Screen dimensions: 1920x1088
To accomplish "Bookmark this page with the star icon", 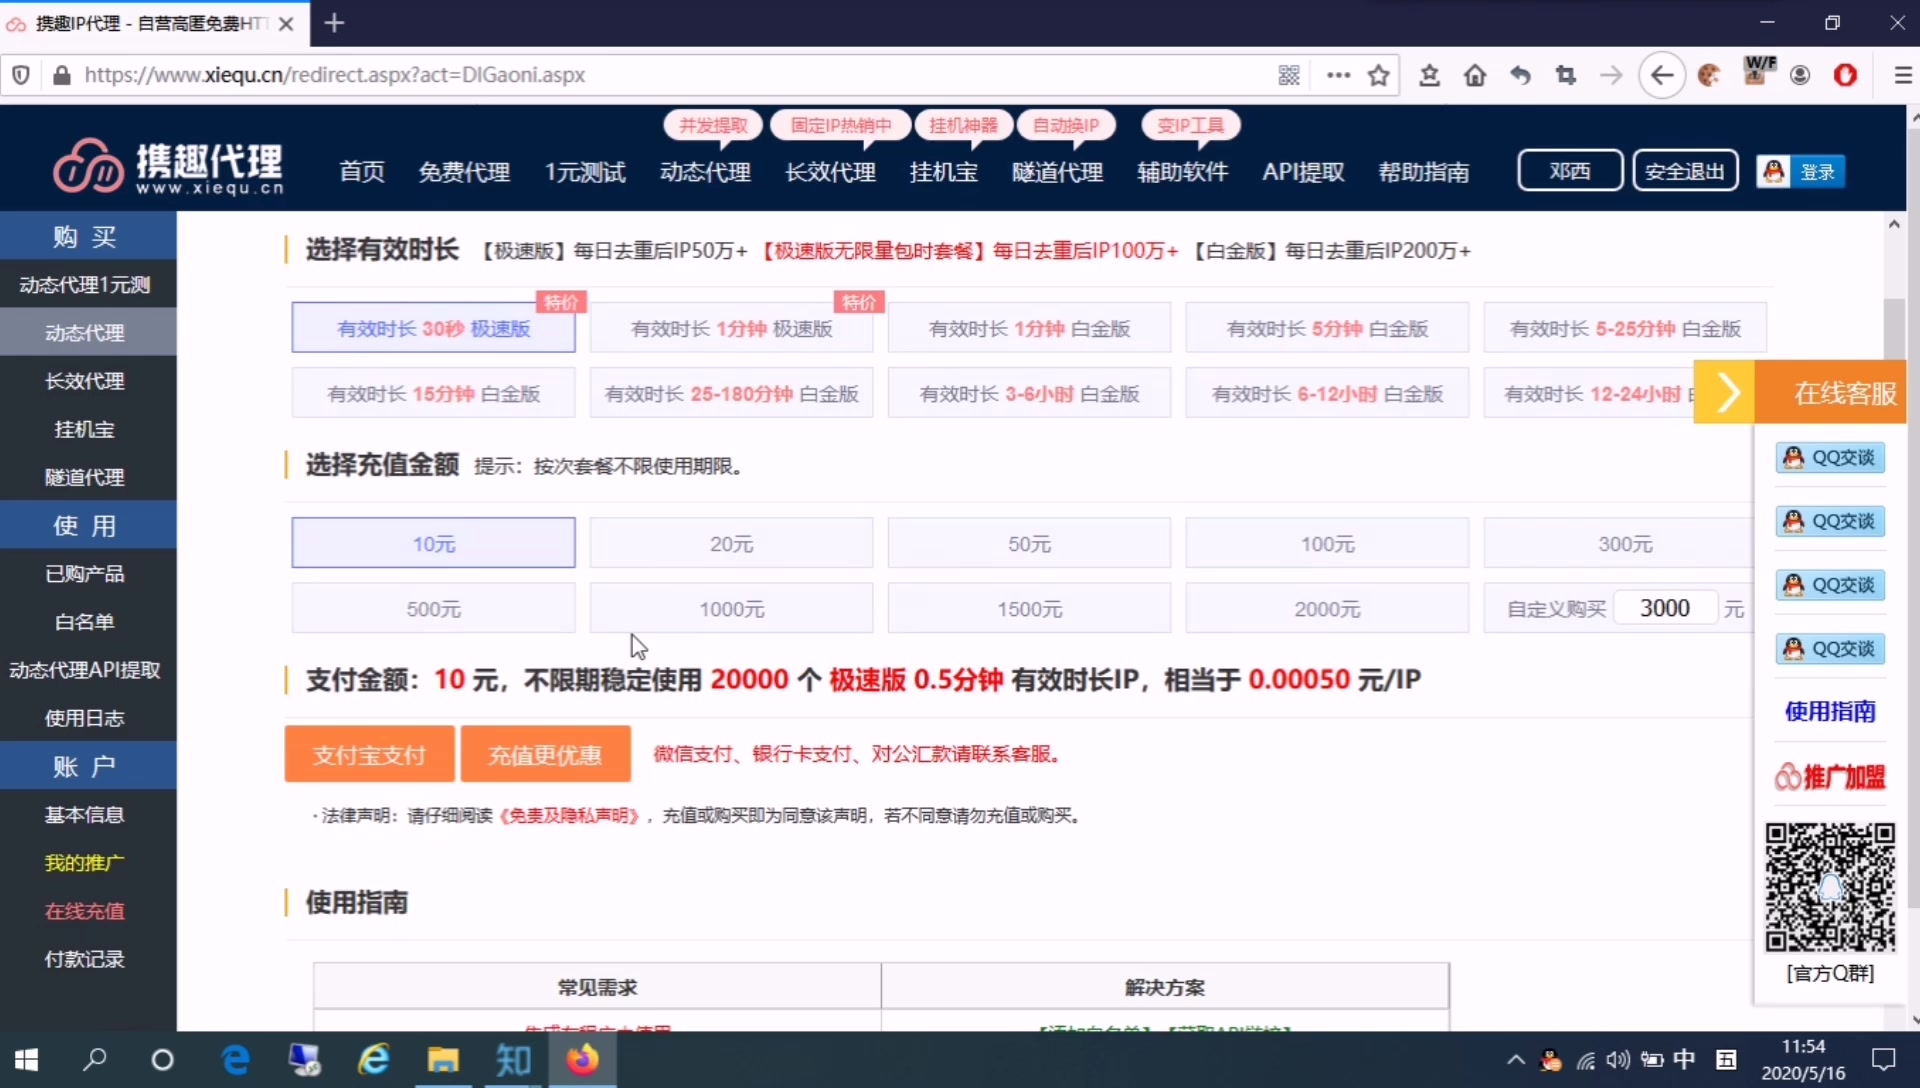I will pyautogui.click(x=1379, y=75).
